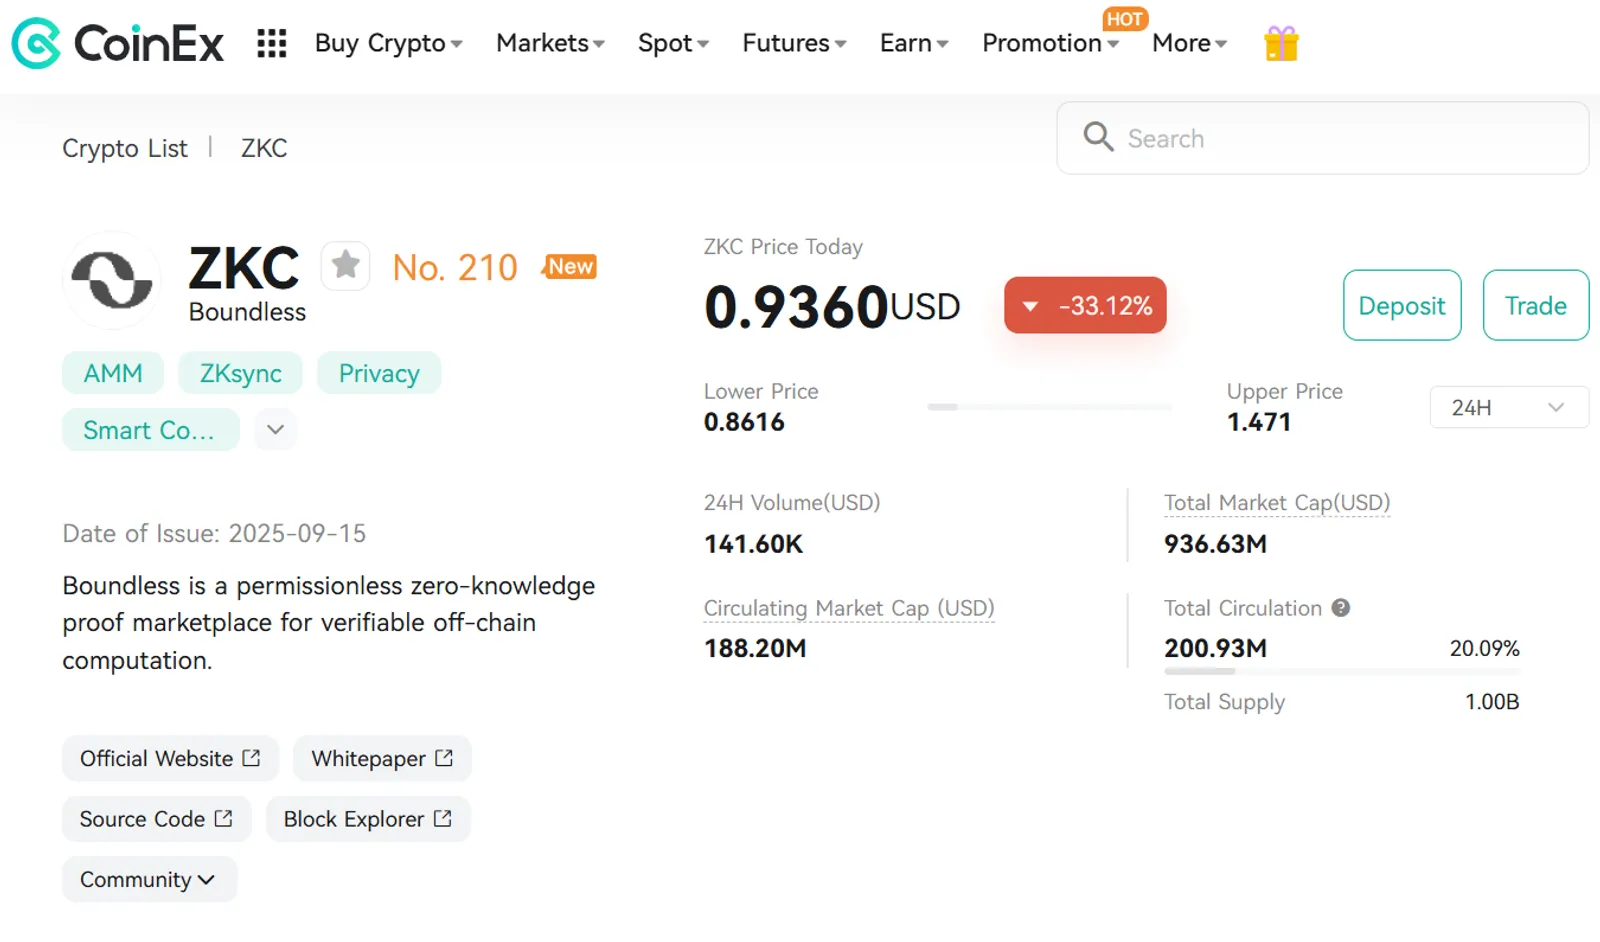Select the 24H time range dropdown
Viewport: 1600px width, 942px height.
tap(1508, 407)
